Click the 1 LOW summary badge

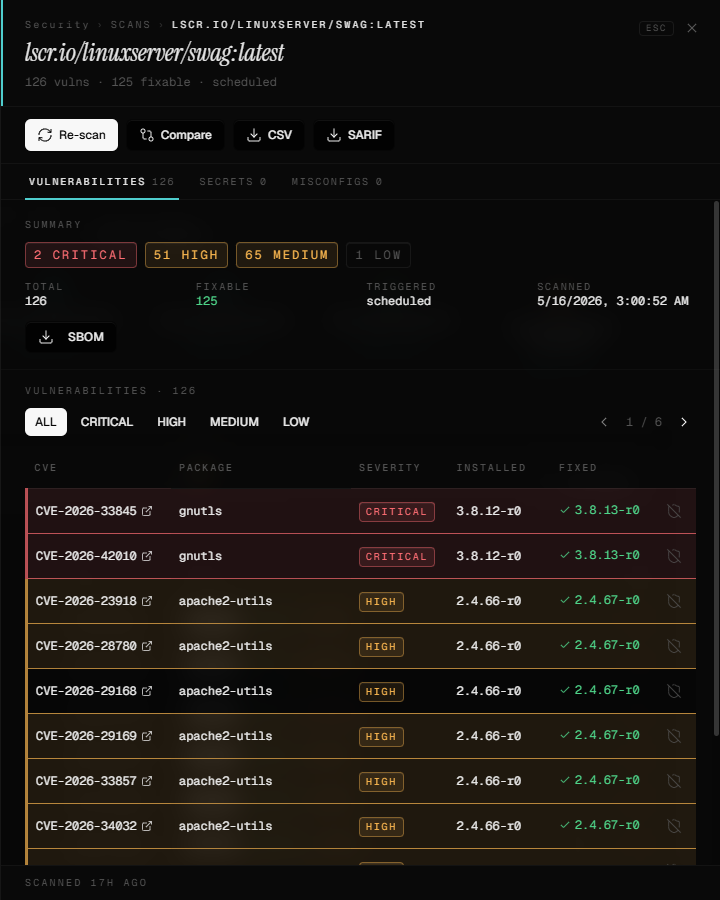pyautogui.click(x=378, y=255)
